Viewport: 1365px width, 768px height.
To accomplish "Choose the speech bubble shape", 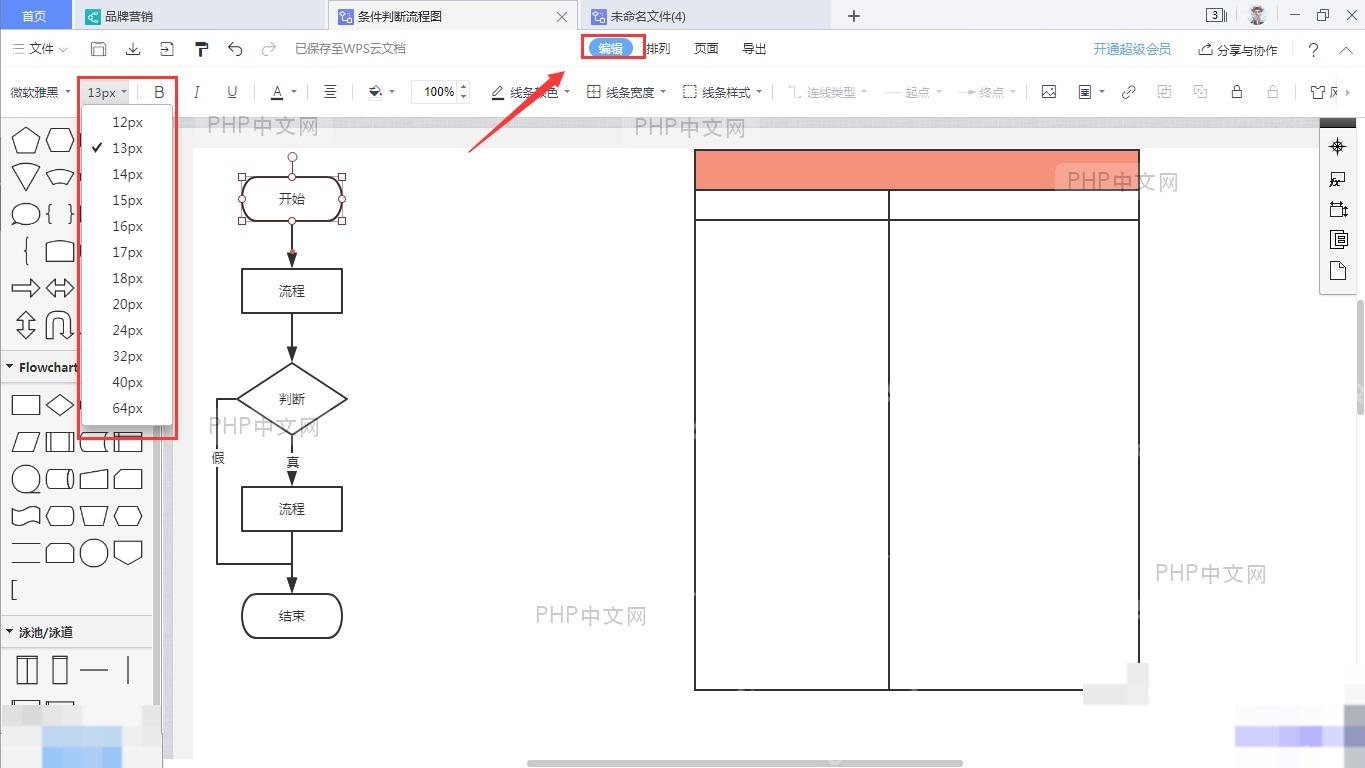I will [25, 214].
